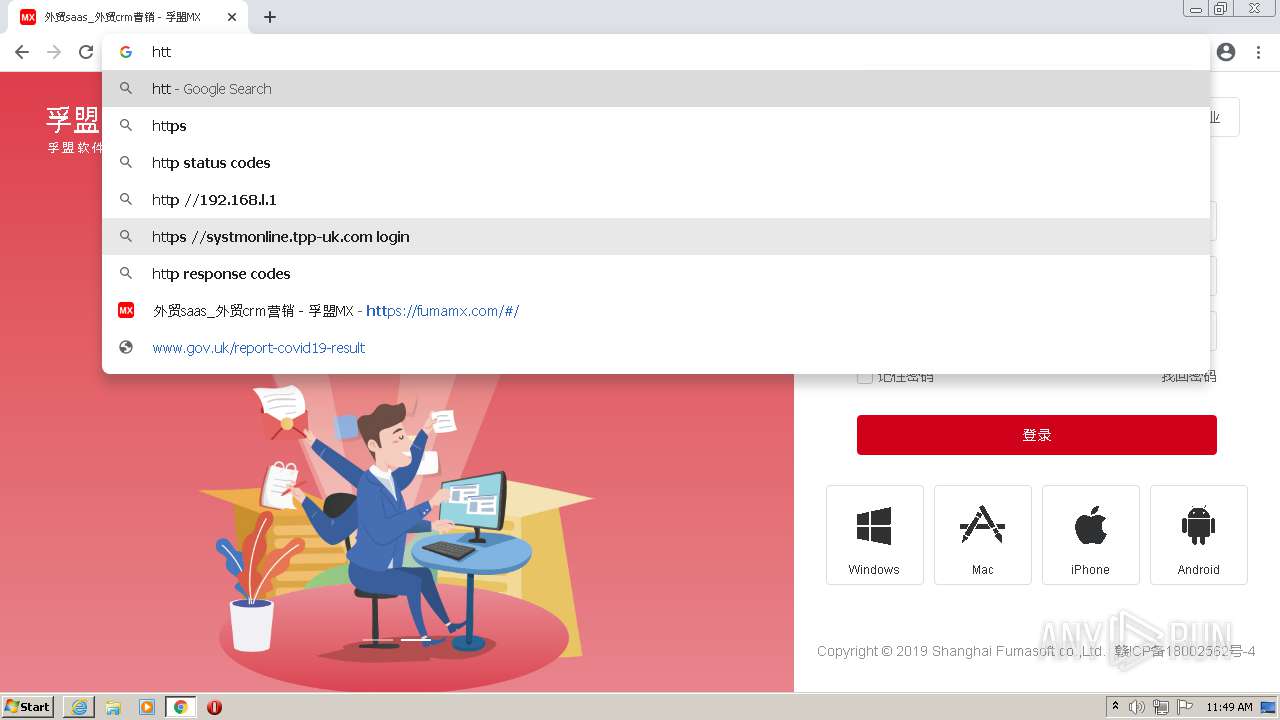Image resolution: width=1280 pixels, height=720 pixels.
Task: Click the action center flag icon
Action: point(1185,707)
